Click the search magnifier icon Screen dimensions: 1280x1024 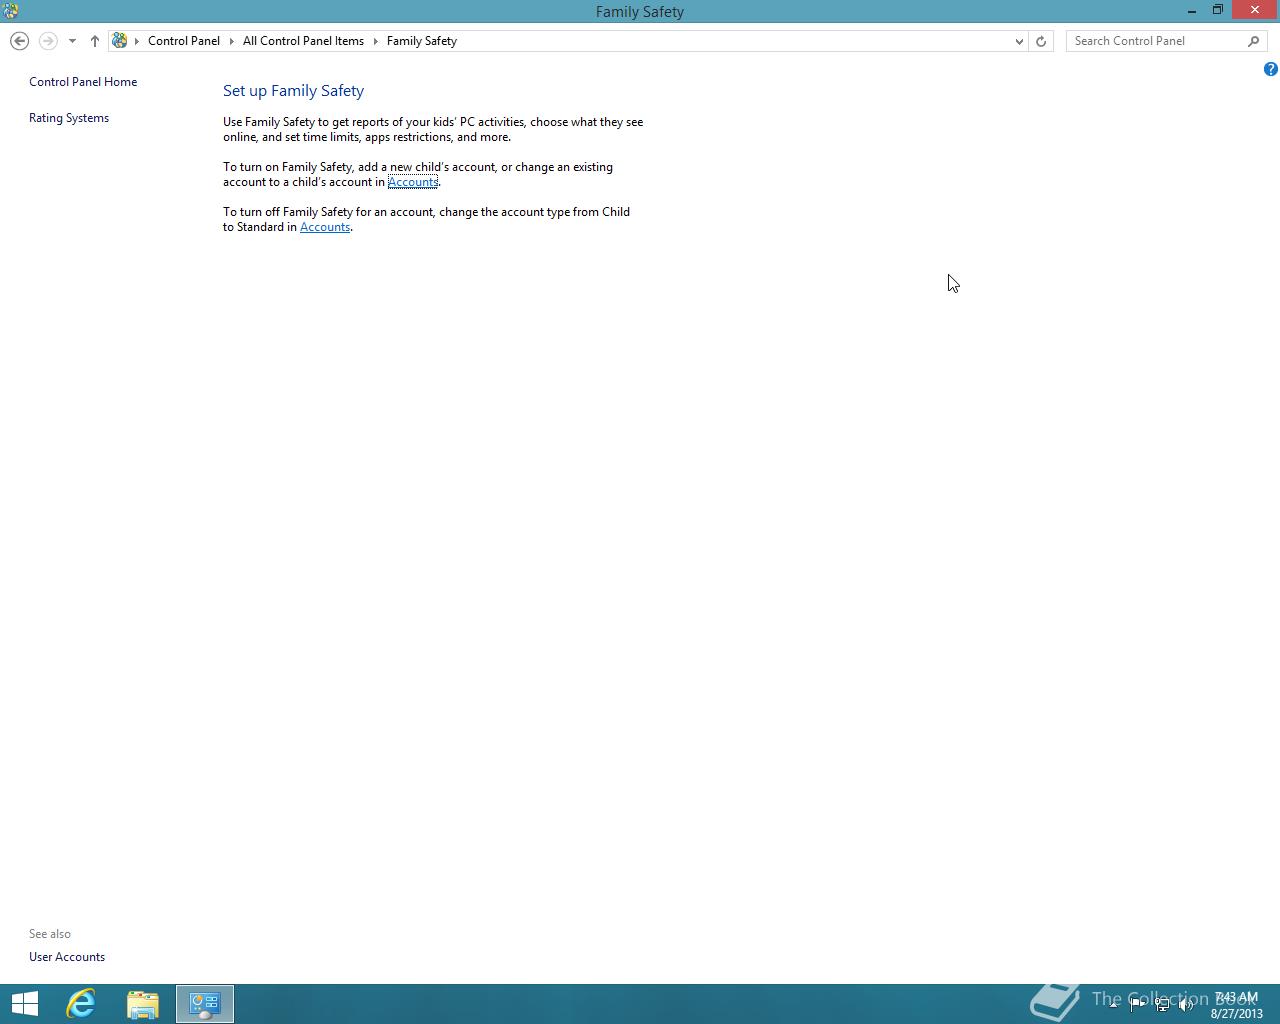[1254, 41]
